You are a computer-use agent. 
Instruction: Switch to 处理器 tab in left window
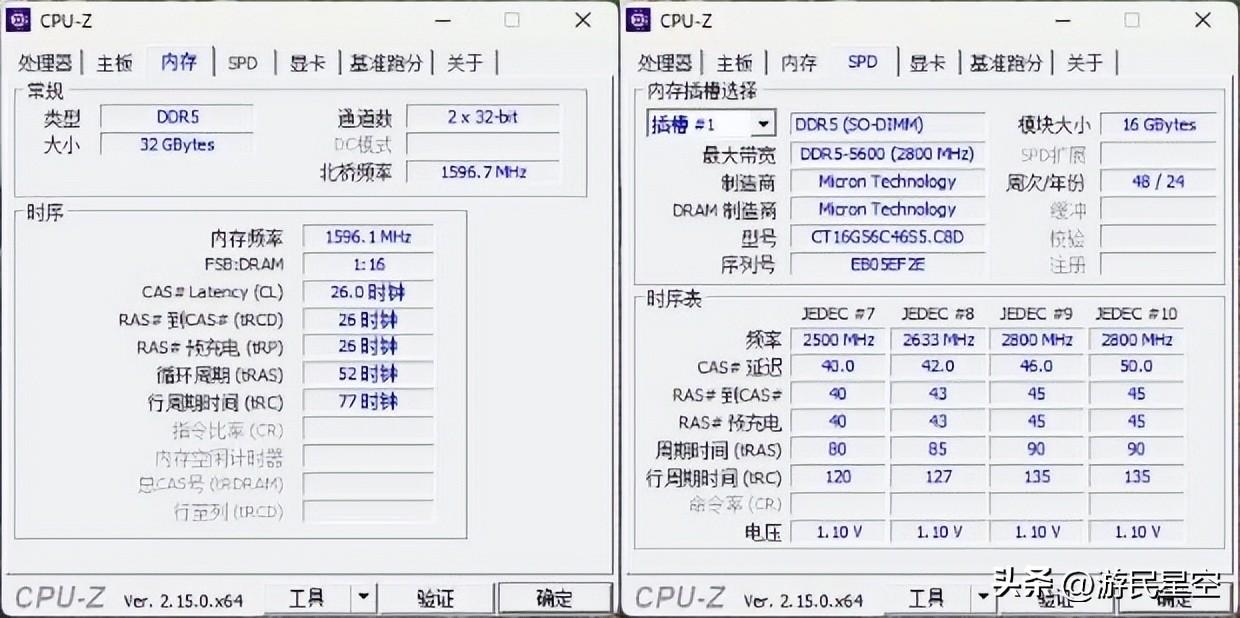(x=44, y=63)
